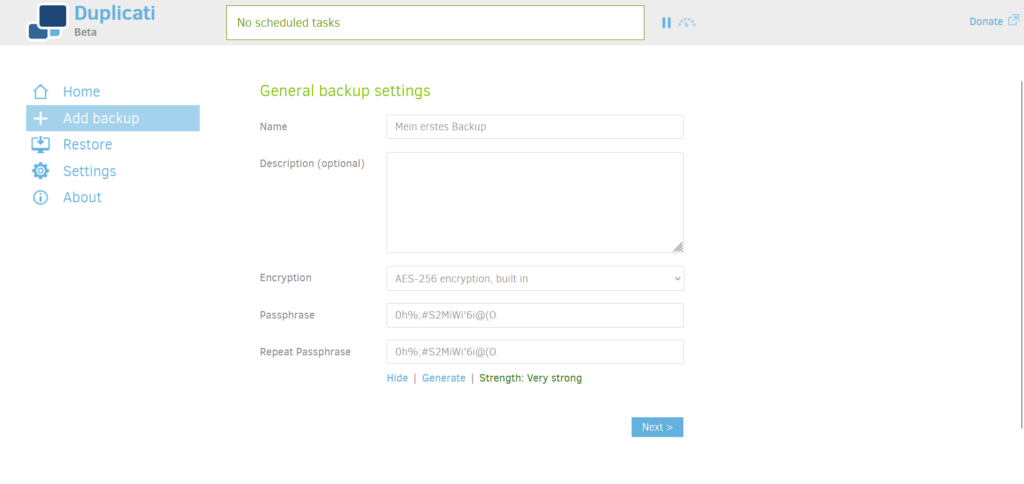Hide the passphrase characters

397,378
